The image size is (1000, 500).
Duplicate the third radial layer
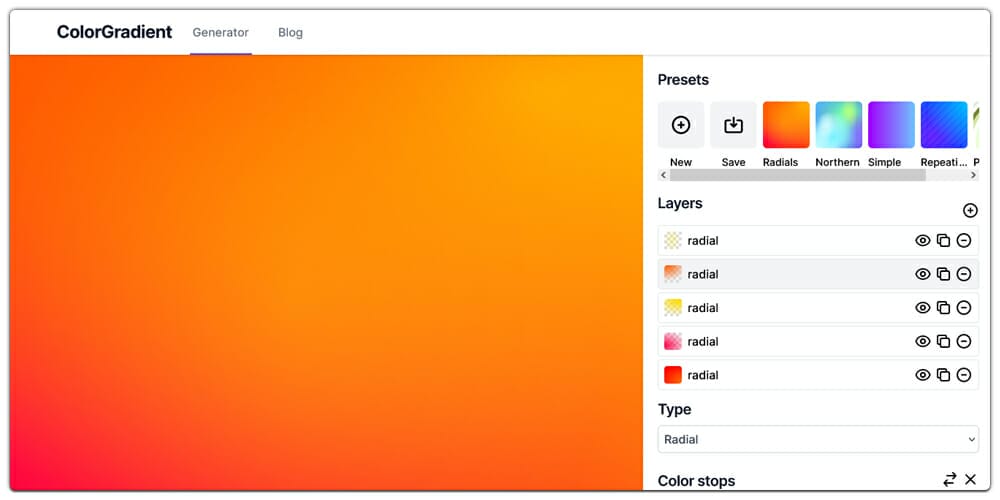943,308
